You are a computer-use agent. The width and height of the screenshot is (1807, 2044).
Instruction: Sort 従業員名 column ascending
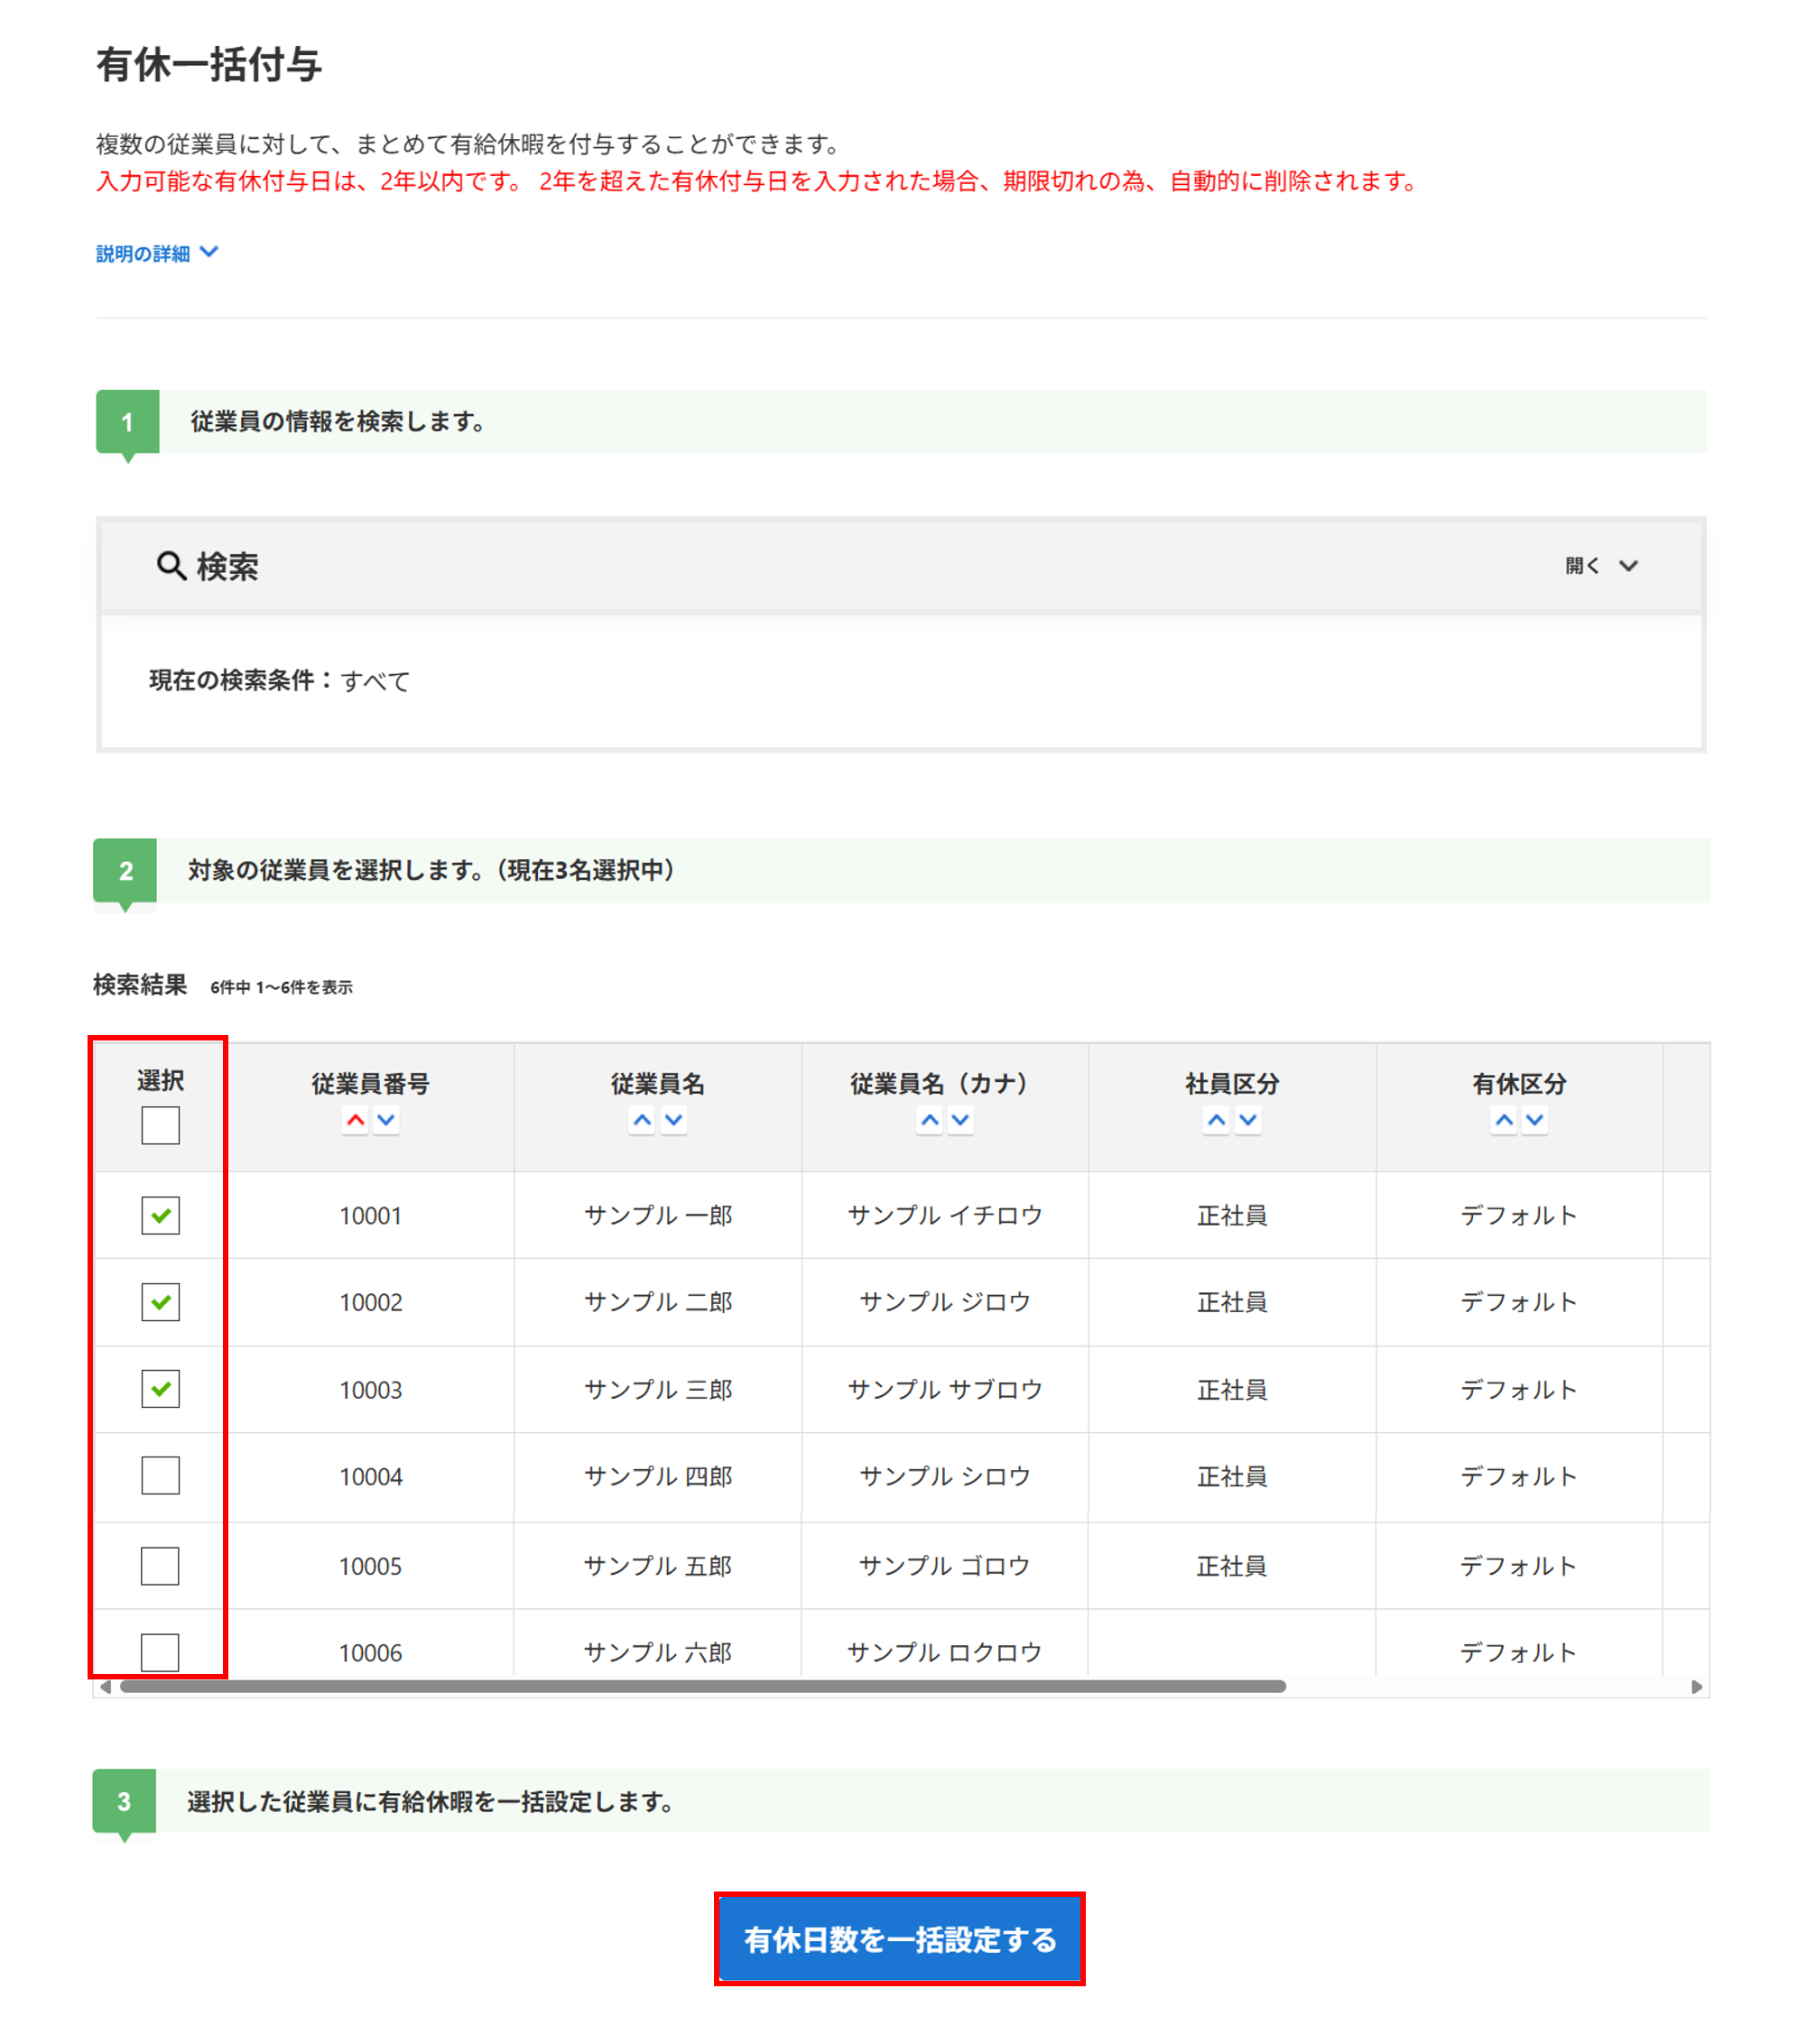click(x=642, y=1120)
